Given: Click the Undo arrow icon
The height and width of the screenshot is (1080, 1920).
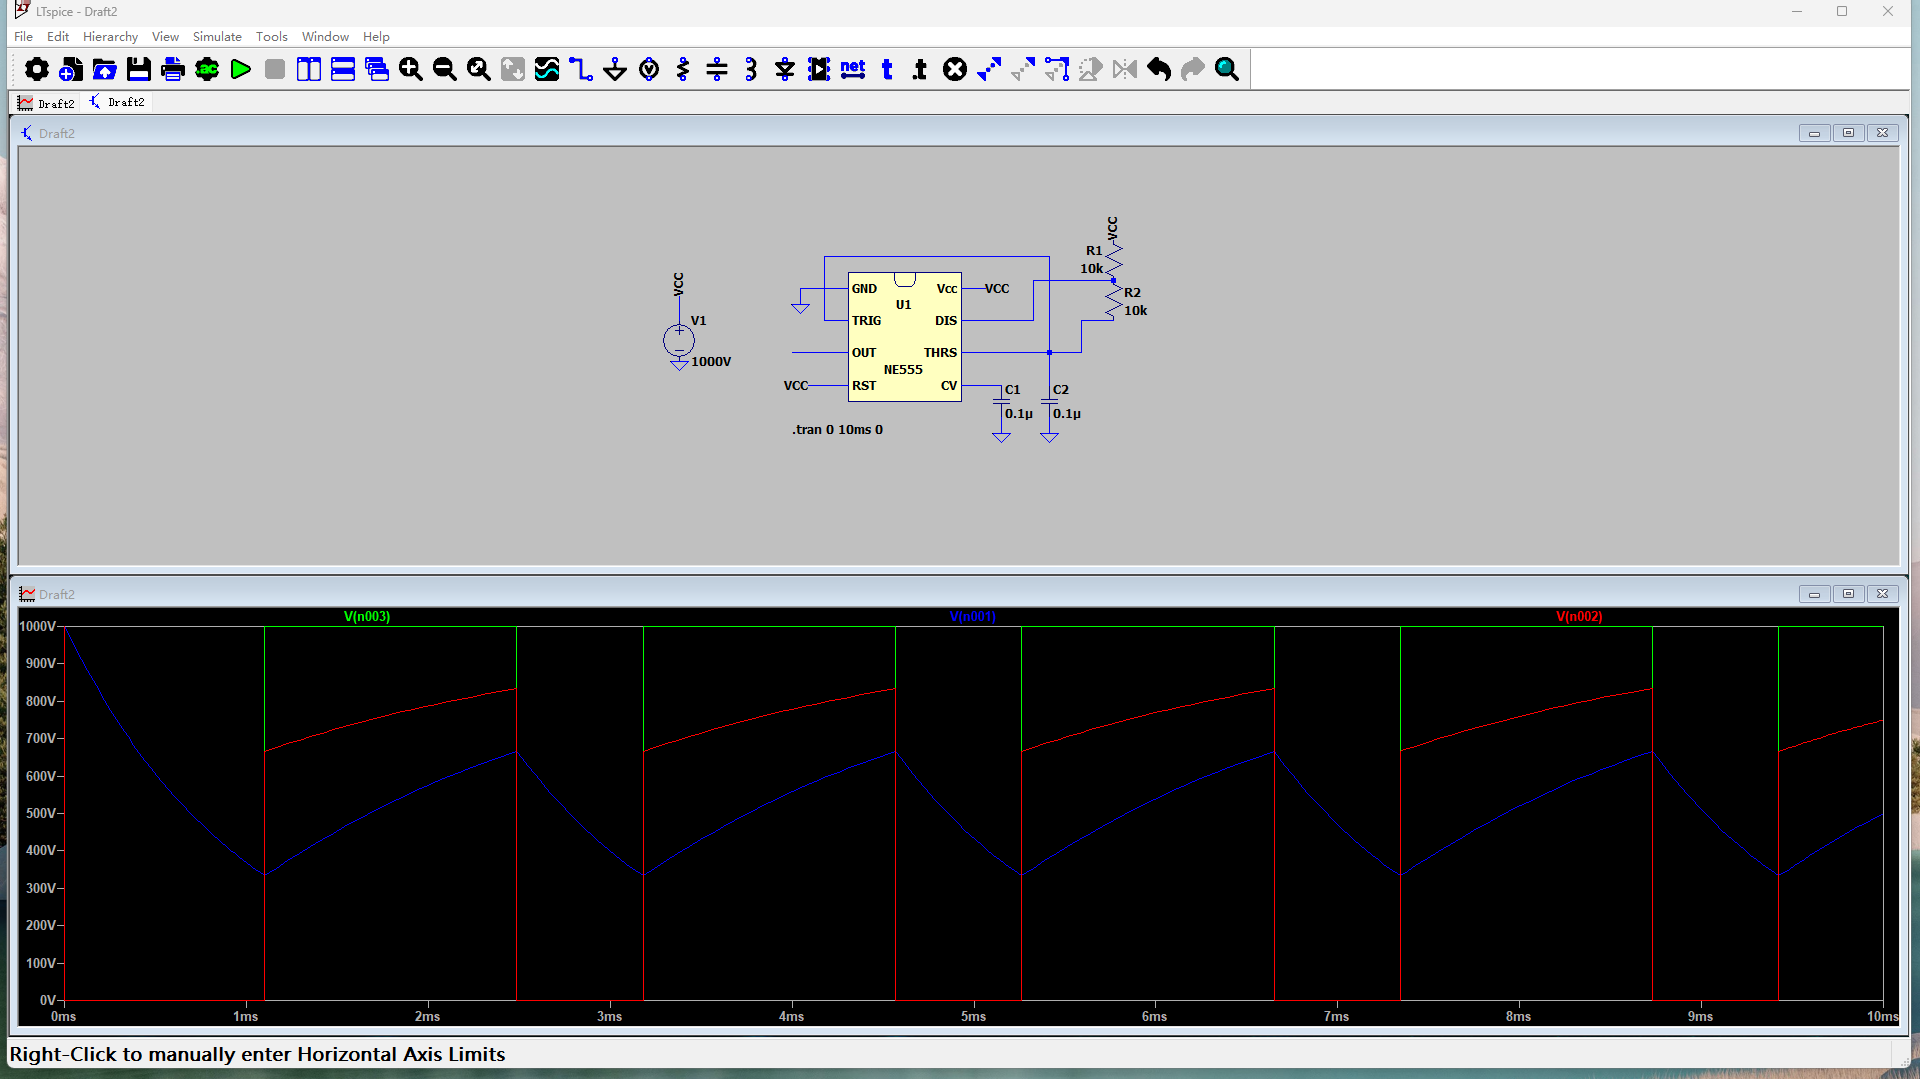Looking at the screenshot, I should (1159, 69).
